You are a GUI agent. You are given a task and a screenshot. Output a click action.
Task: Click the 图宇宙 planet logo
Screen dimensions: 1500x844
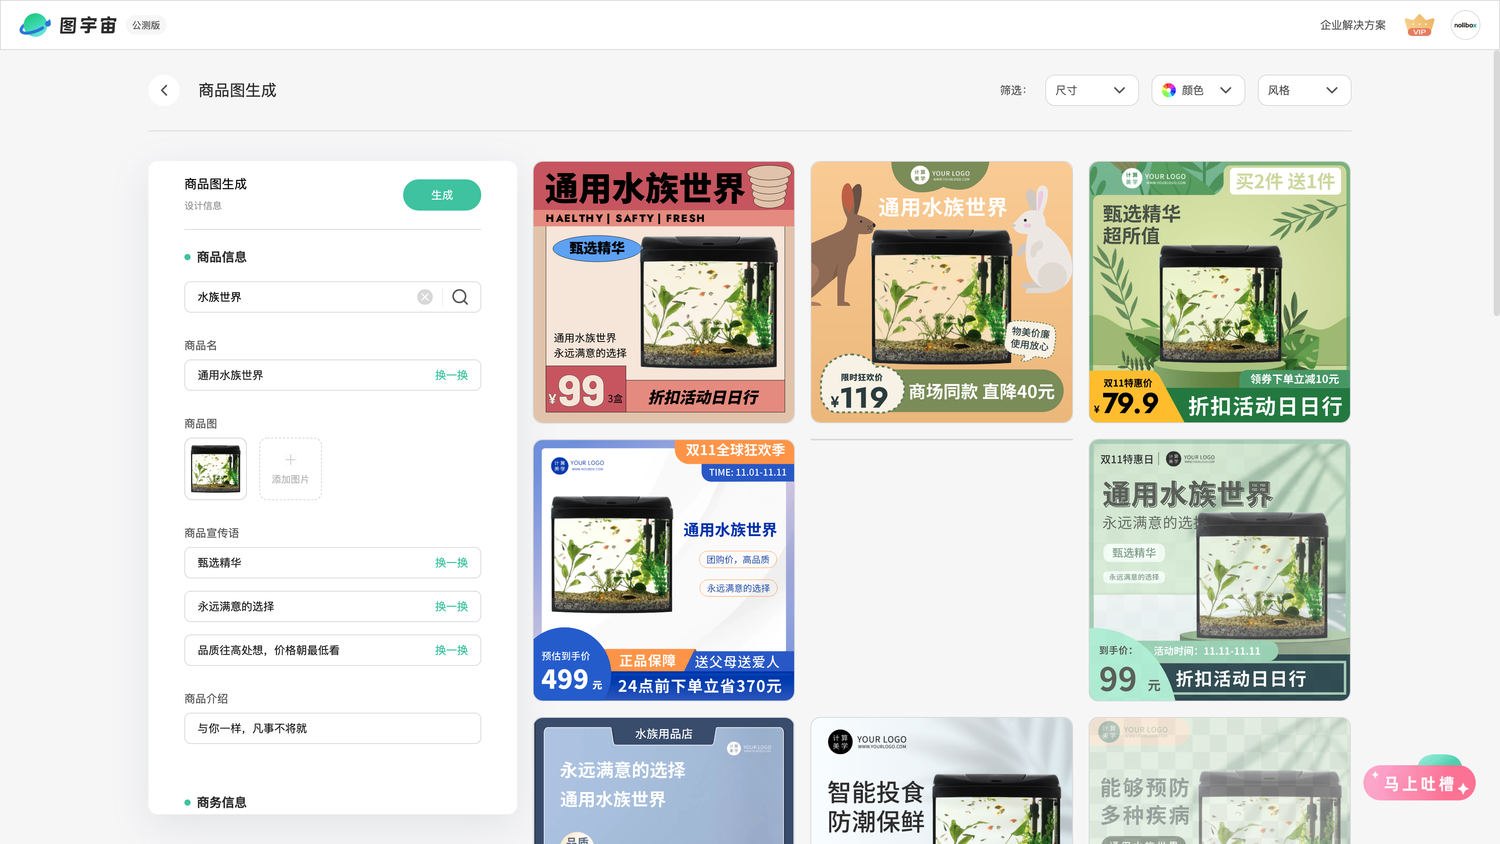35,25
